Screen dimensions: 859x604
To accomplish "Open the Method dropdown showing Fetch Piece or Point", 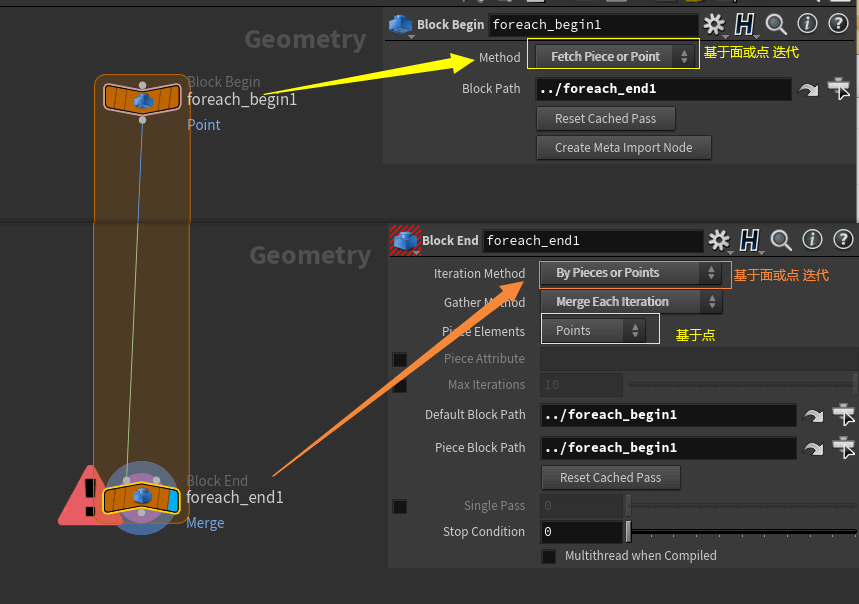I will point(615,56).
